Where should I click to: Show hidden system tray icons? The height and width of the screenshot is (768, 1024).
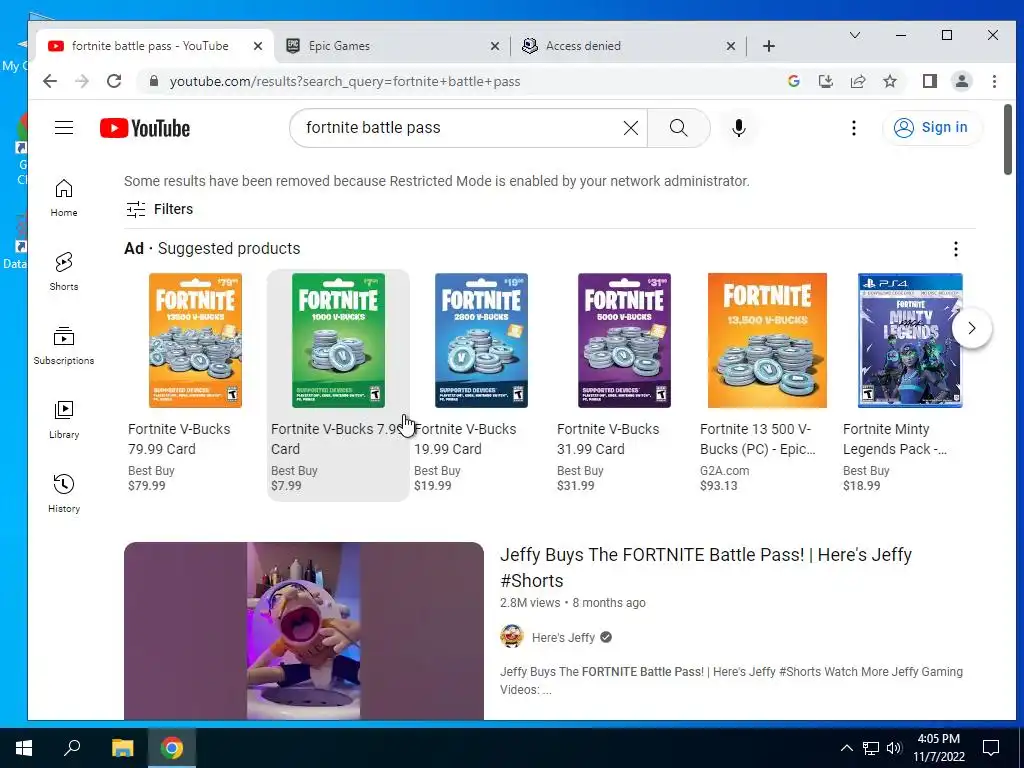pos(846,748)
